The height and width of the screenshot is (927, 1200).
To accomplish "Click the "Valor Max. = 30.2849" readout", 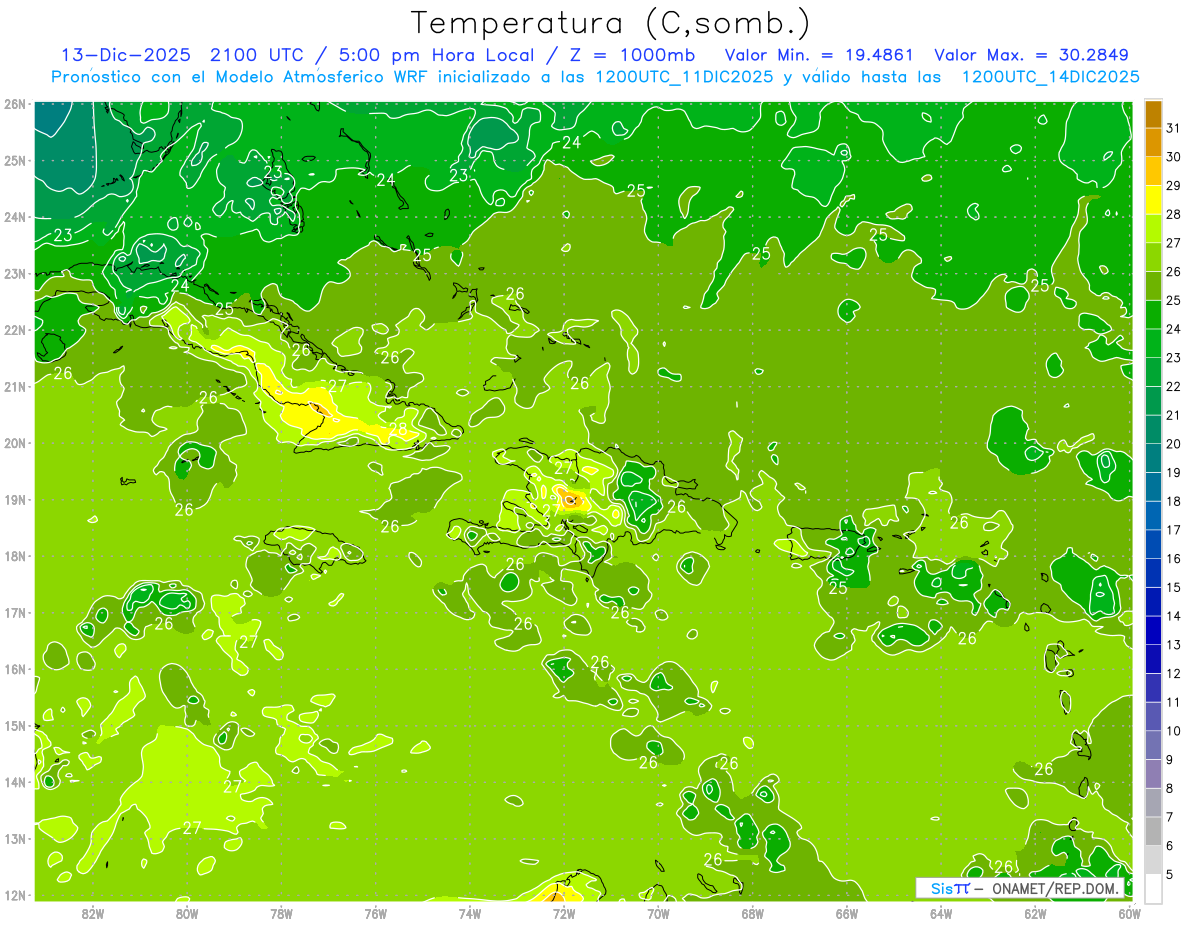I will click(x=1031, y=55).
